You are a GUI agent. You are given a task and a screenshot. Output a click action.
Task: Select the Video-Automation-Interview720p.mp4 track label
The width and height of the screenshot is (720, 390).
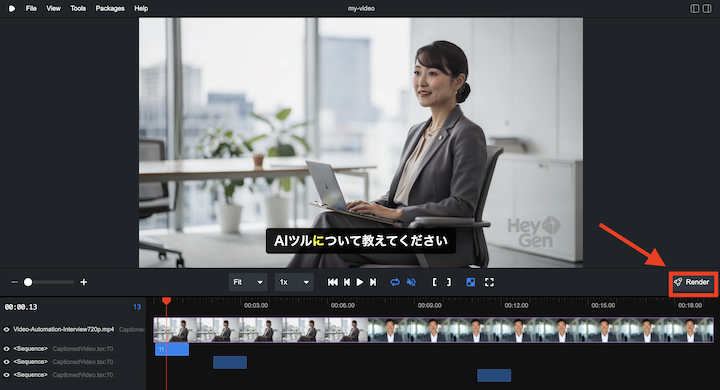tap(64, 329)
